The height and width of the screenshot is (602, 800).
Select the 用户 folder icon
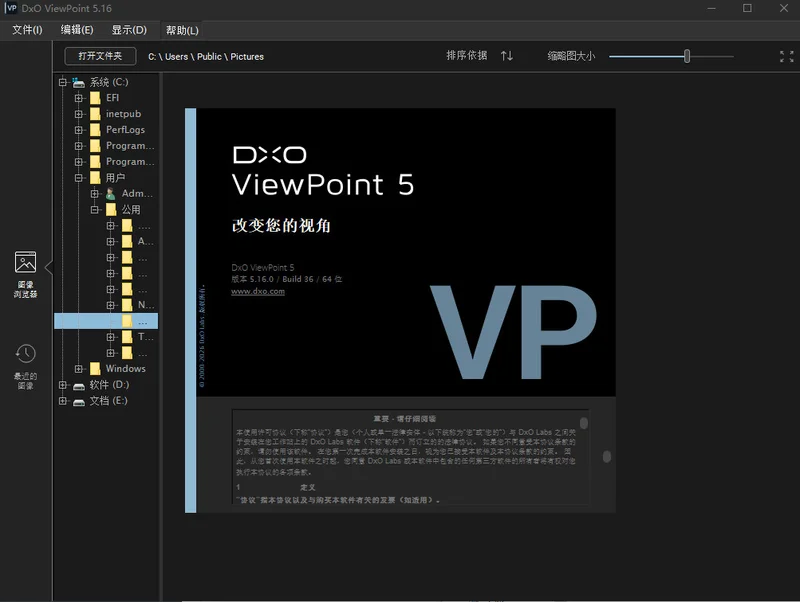pyautogui.click(x=95, y=178)
